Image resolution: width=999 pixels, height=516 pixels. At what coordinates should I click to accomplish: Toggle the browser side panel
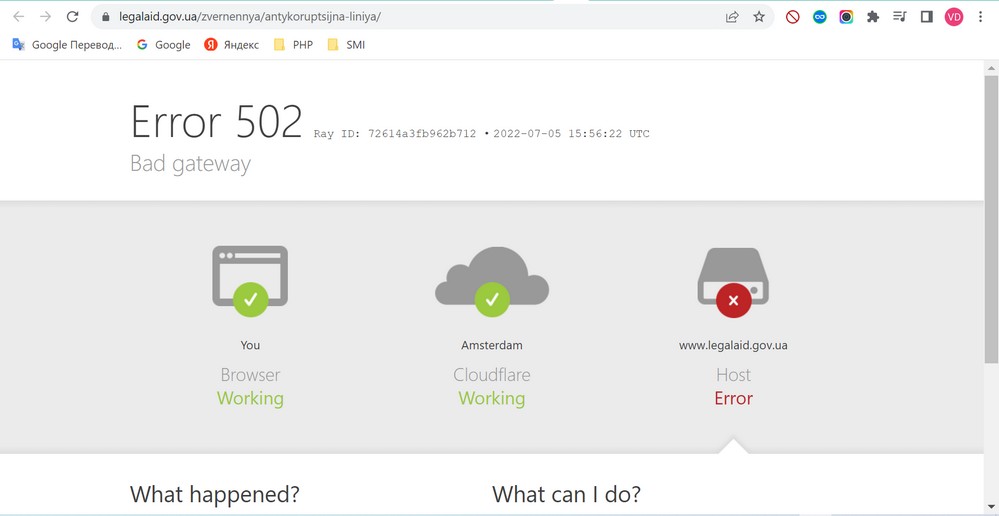[x=926, y=17]
